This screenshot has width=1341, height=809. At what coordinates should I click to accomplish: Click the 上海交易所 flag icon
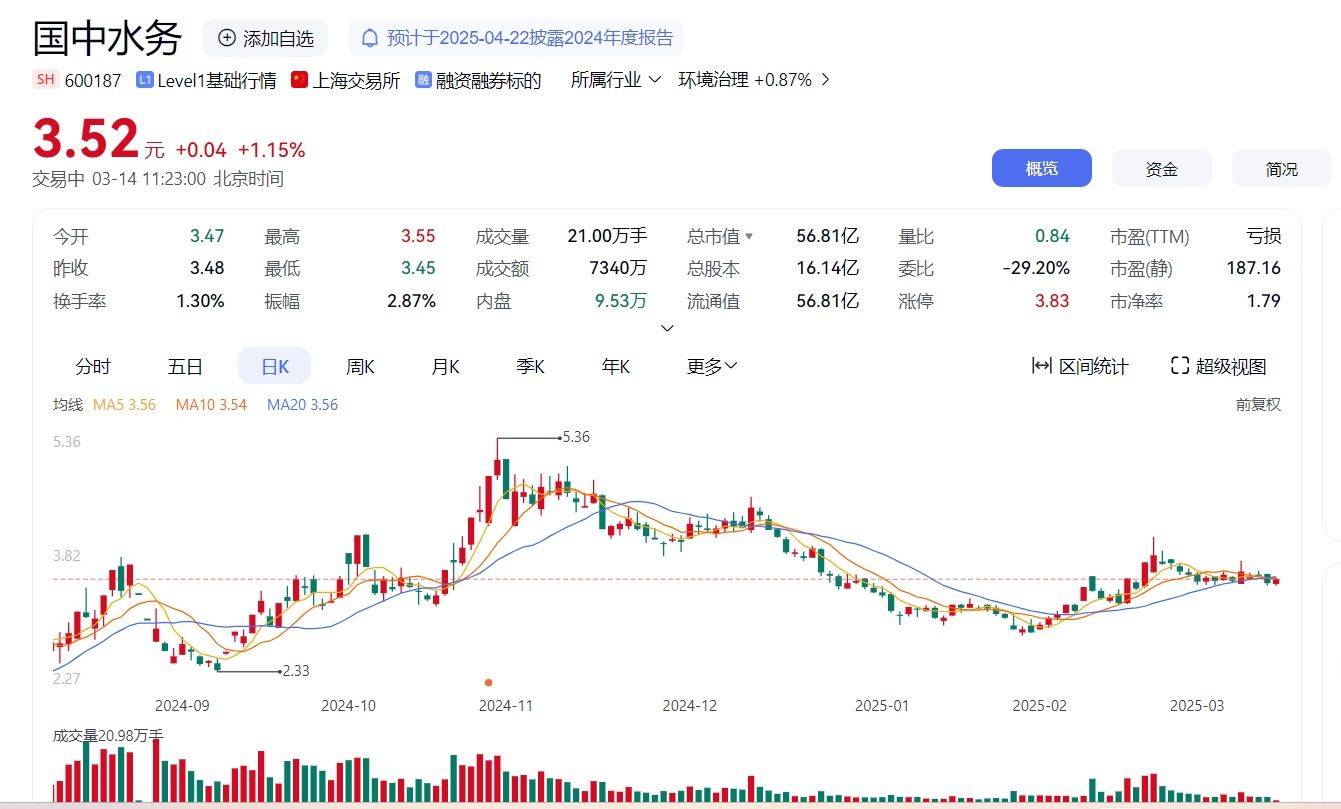[x=299, y=80]
